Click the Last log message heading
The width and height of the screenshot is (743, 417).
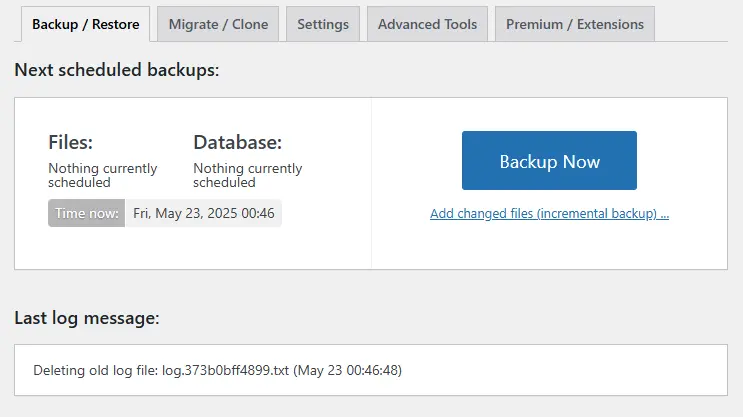(x=87, y=318)
